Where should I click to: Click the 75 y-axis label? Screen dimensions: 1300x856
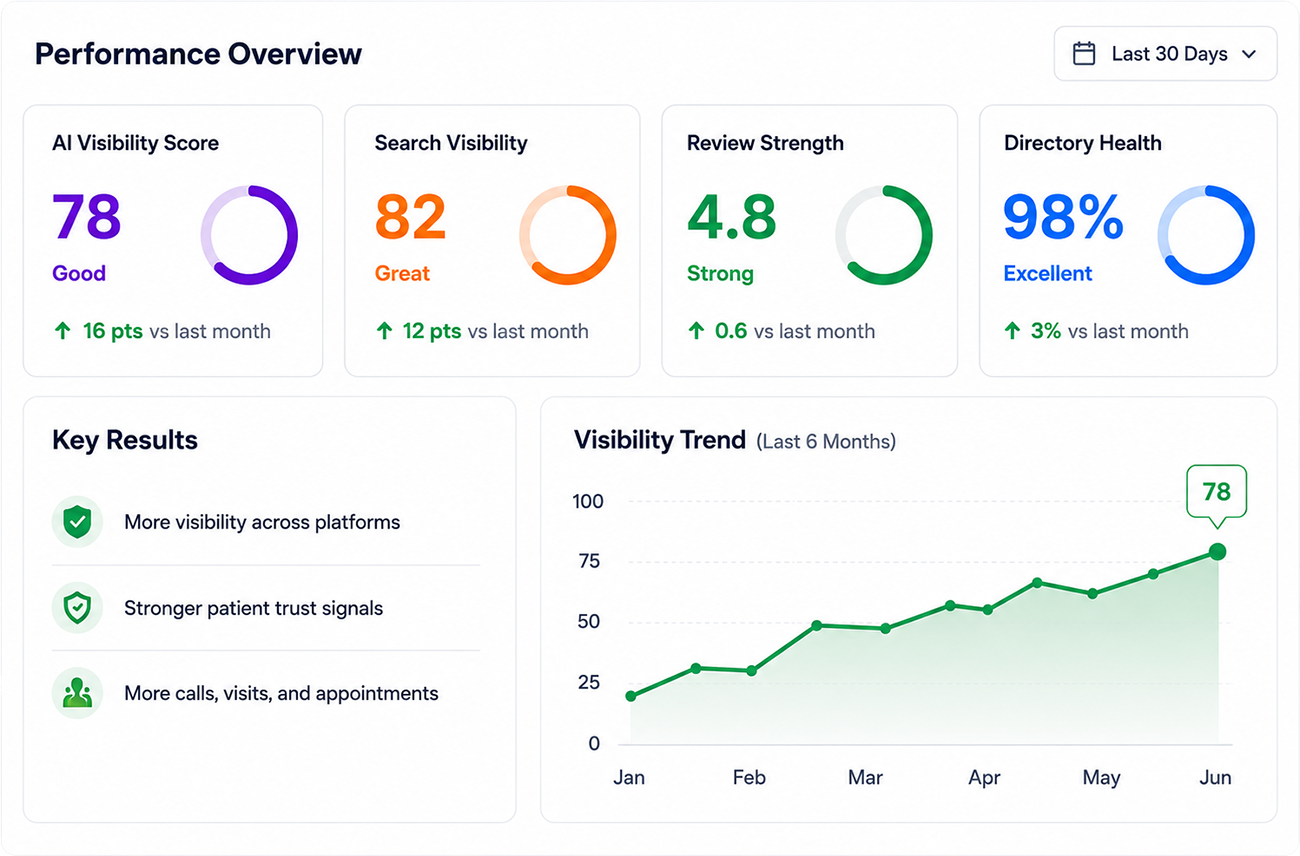[x=588, y=562]
